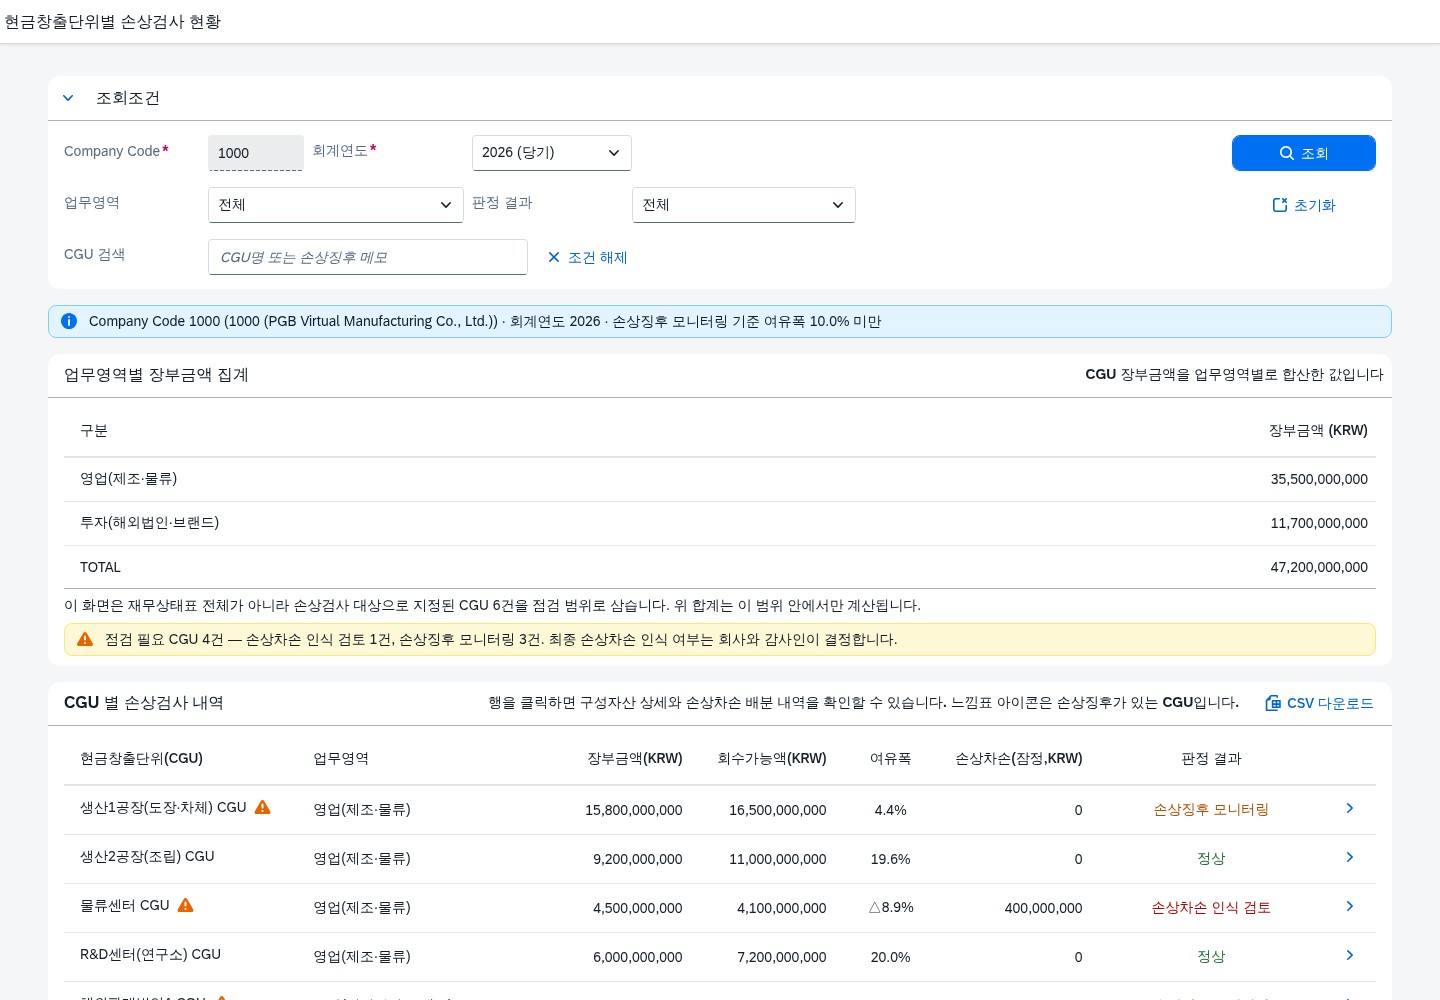Open details arrow for 물류센터 CGU row

click(1350, 906)
